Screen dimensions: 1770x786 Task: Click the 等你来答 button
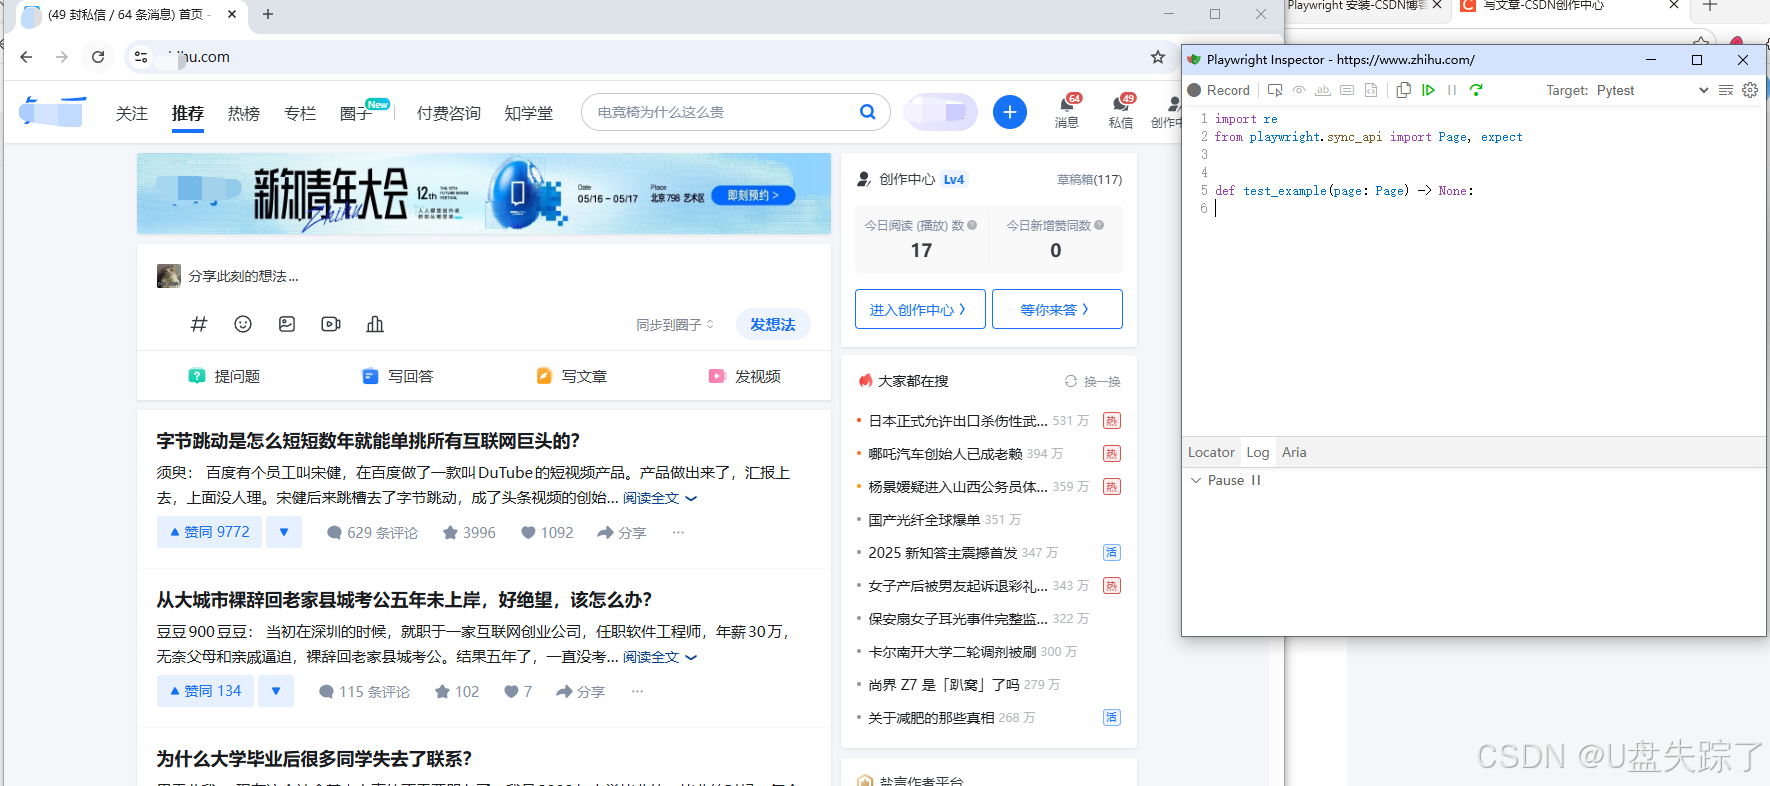click(1057, 309)
